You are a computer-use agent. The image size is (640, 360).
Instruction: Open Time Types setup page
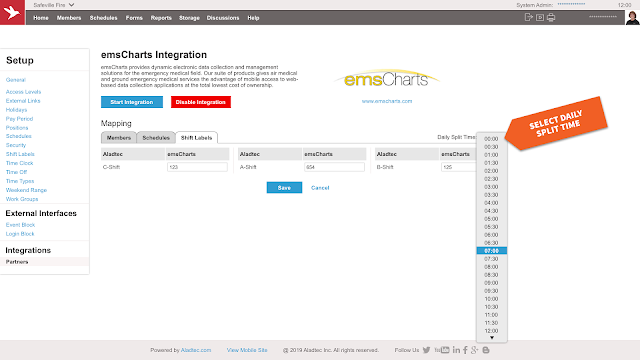pyautogui.click(x=20, y=181)
